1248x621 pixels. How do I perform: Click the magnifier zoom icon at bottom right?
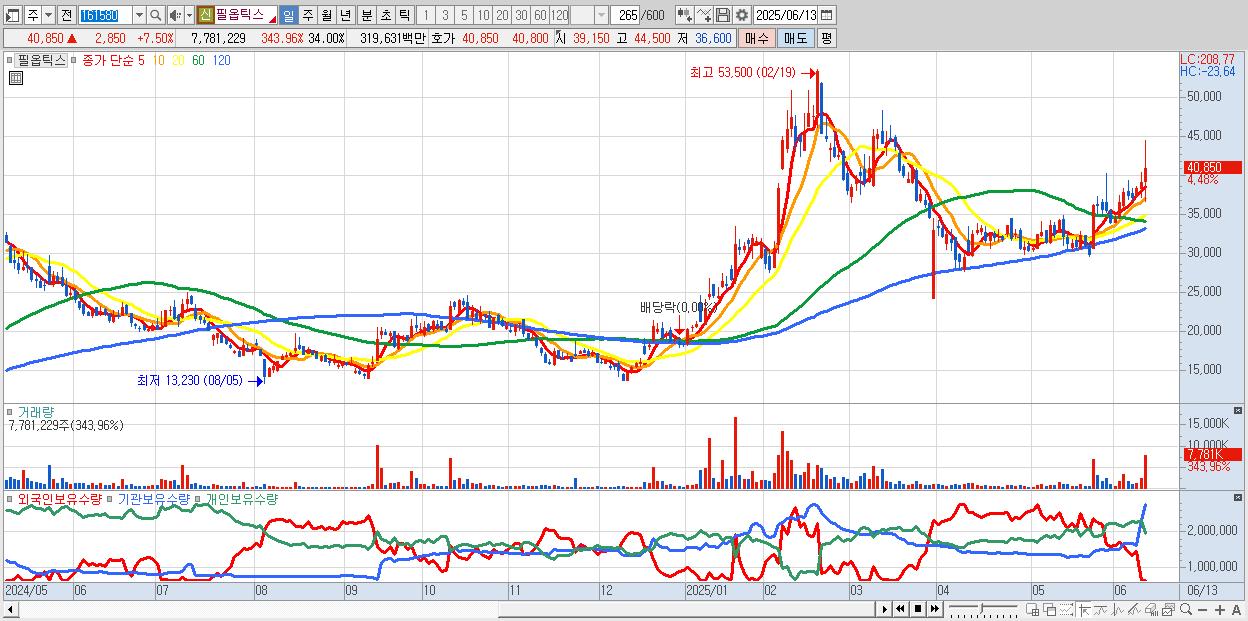tap(1186, 609)
